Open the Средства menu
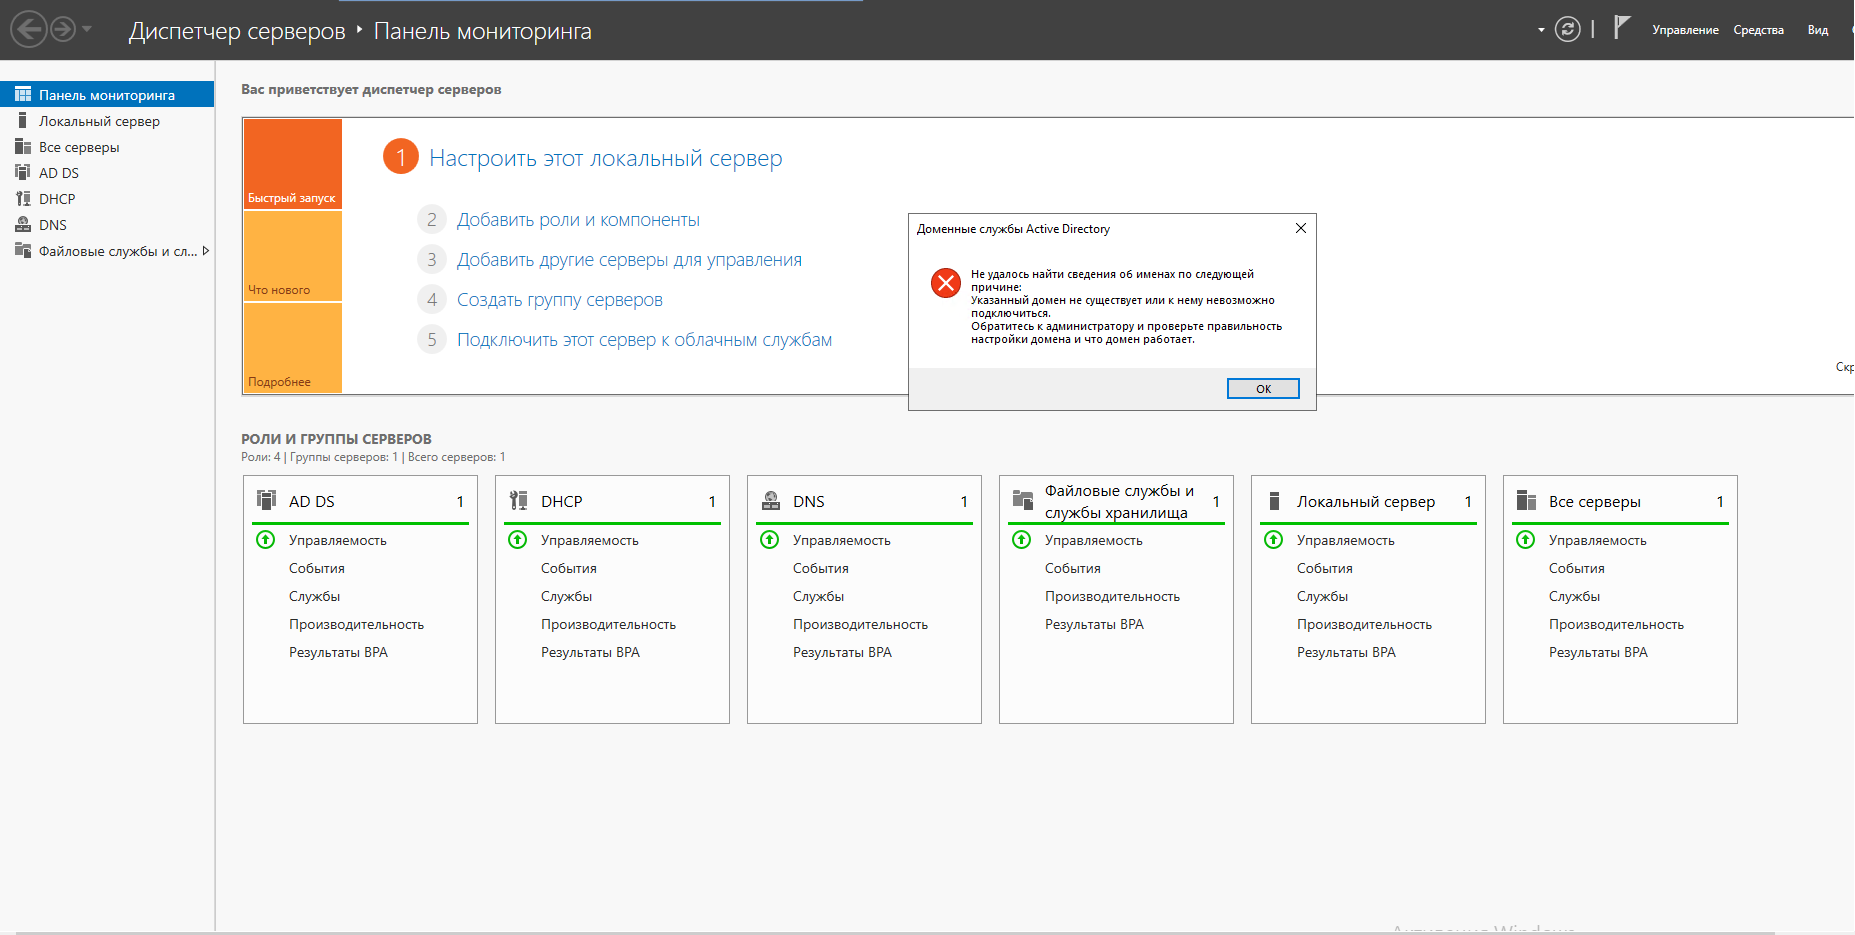Viewport: 1855px width, 935px height. pyautogui.click(x=1758, y=30)
